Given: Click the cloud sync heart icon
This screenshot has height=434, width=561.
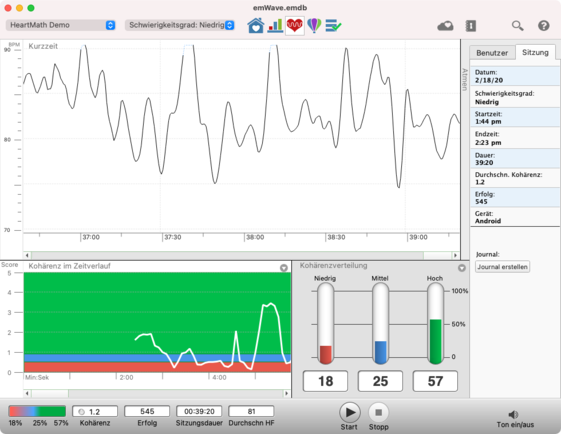Looking at the screenshot, I should [x=445, y=26].
